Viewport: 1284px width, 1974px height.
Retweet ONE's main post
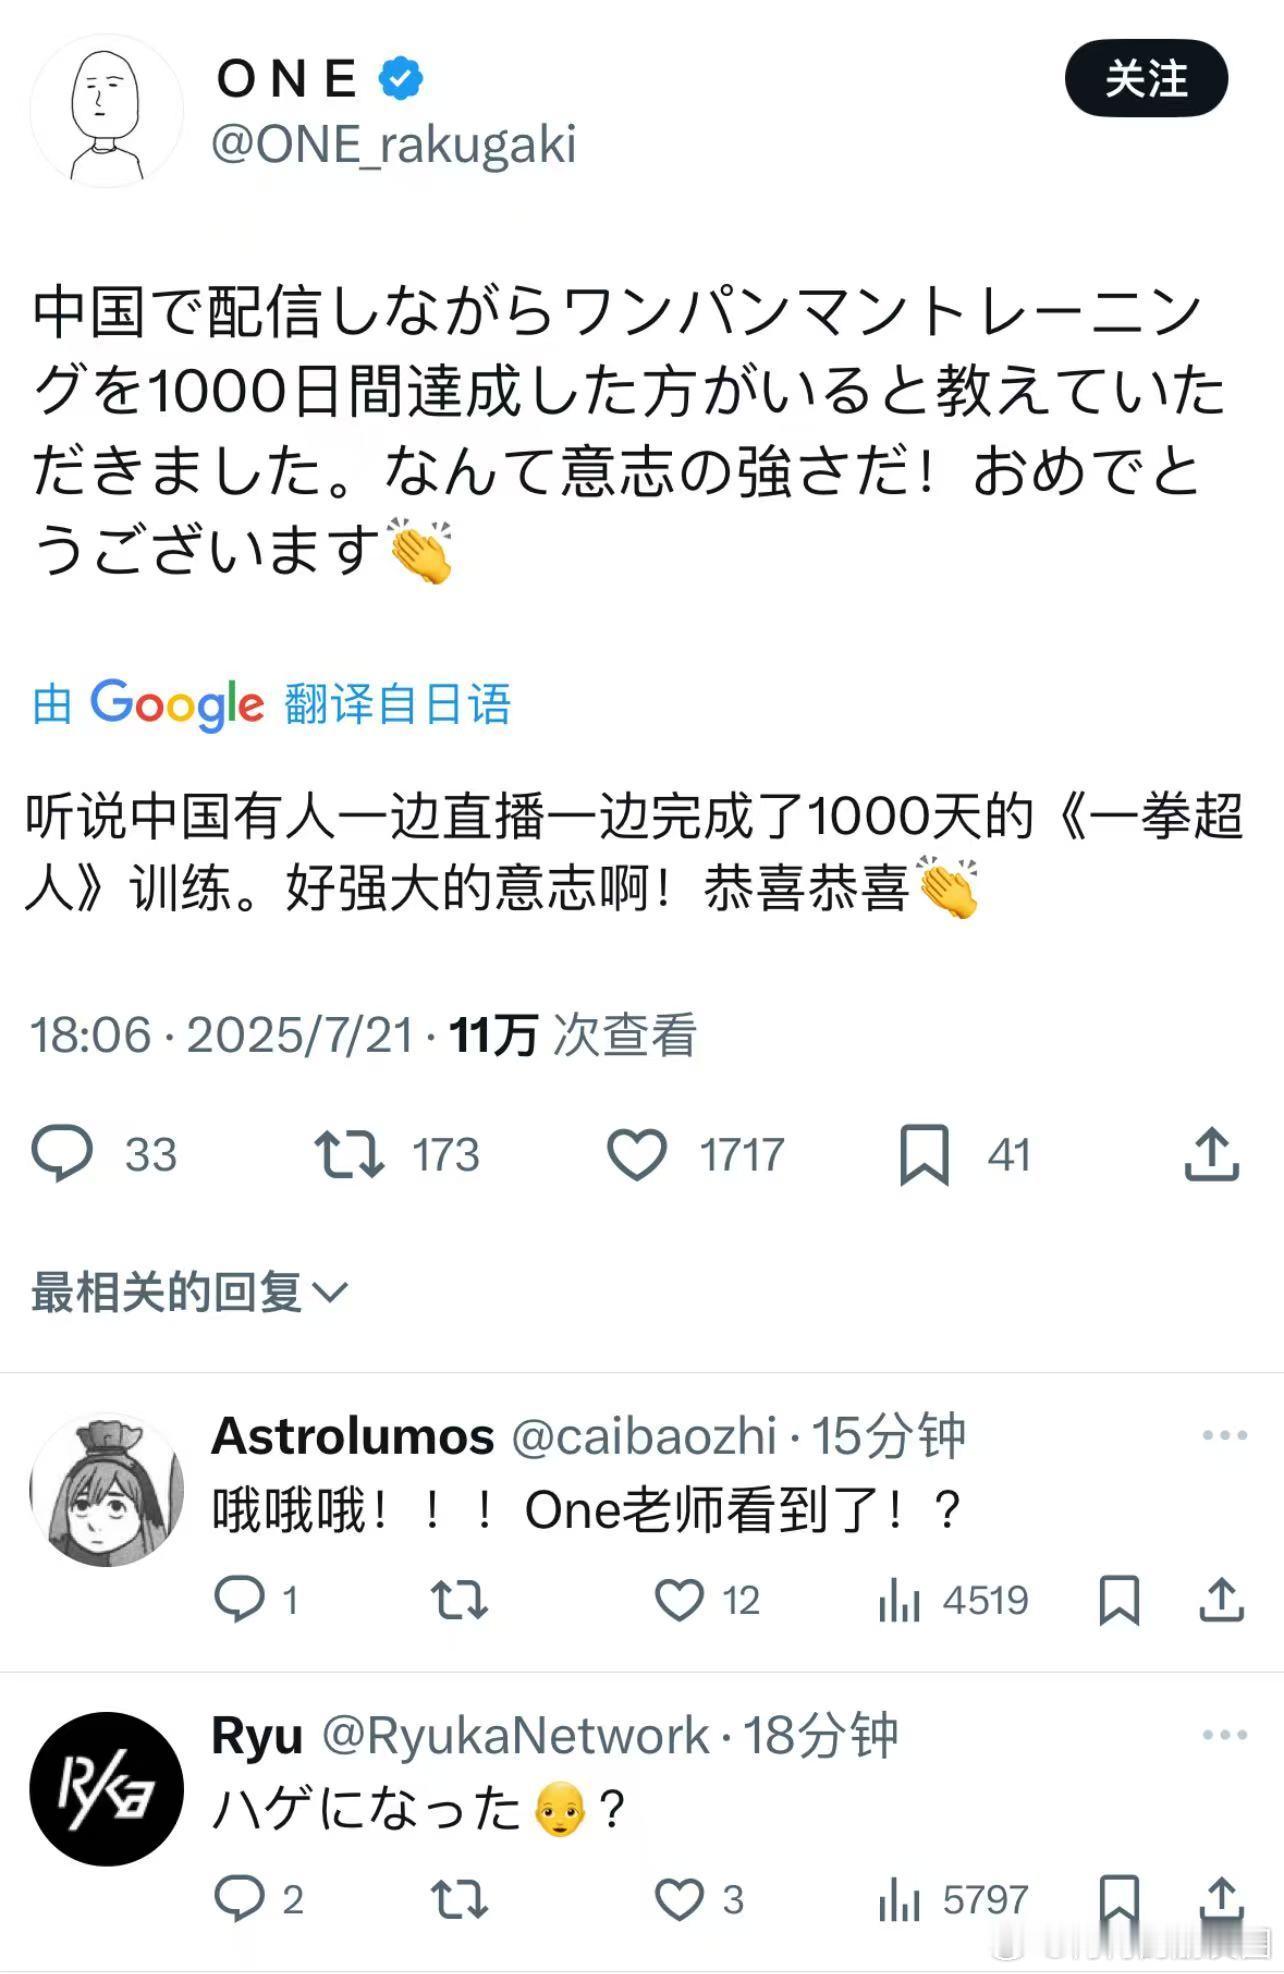[x=349, y=1154]
